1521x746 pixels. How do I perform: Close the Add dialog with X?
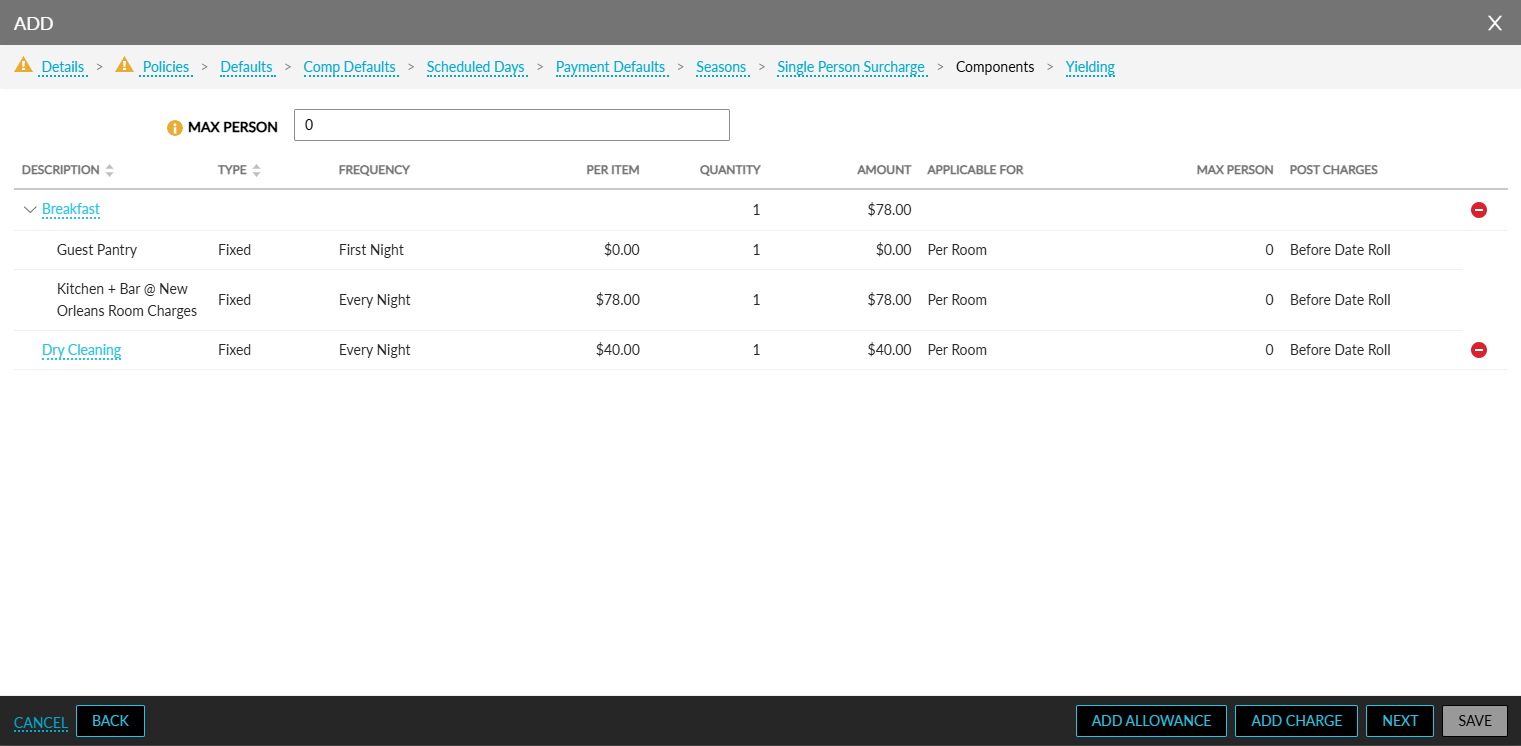pyautogui.click(x=1495, y=23)
